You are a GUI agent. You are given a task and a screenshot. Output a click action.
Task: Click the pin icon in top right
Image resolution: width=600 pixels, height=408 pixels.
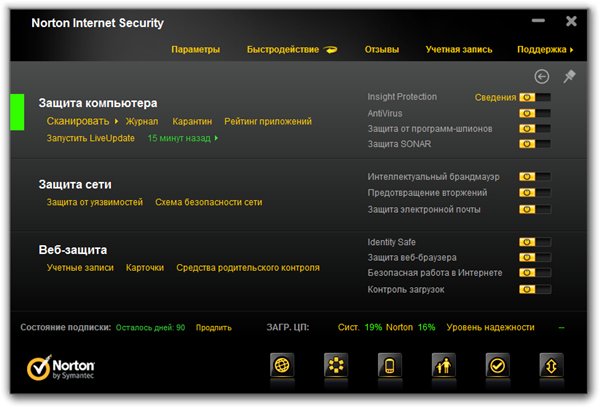pos(569,76)
